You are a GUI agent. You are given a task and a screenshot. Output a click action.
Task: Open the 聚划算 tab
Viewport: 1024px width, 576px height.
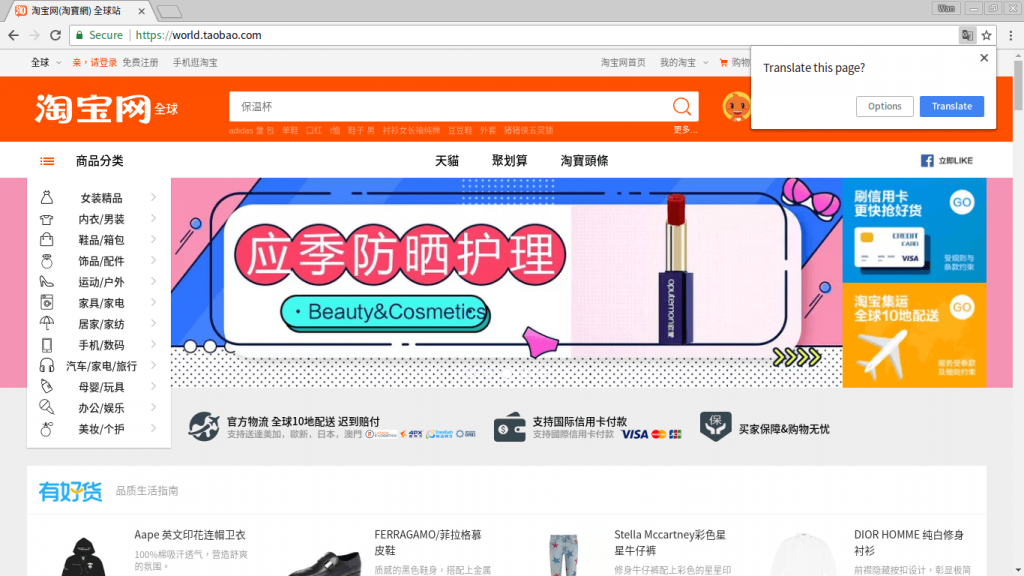[509, 161]
